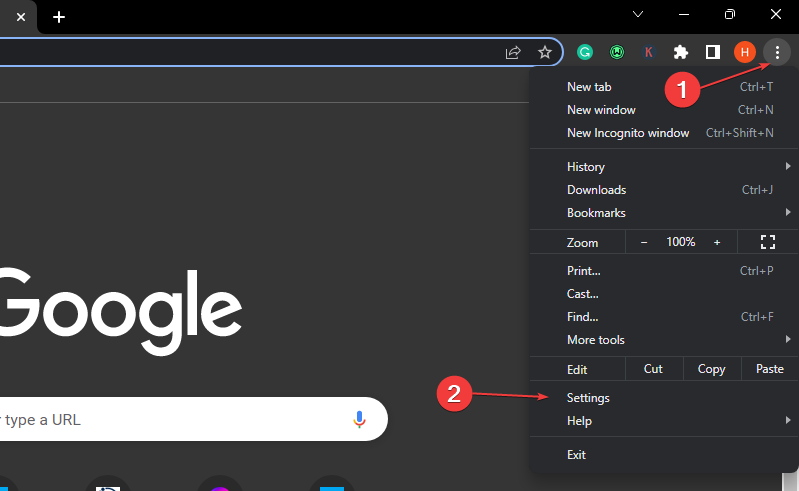The image size is (799, 491).
Task: Select New Incognito window menu item
Action: 664,132
